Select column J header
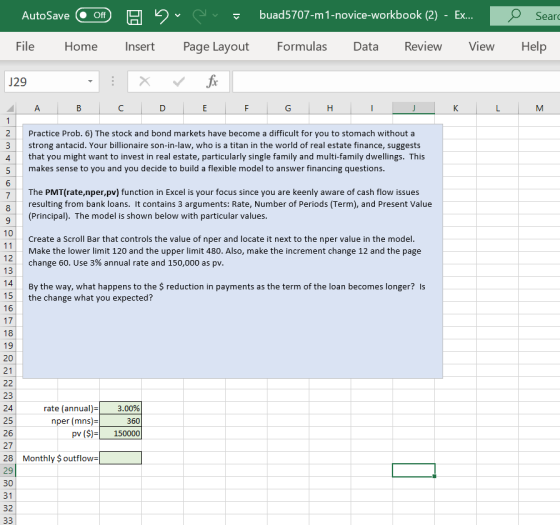This screenshot has width=560, height=525. [x=414, y=108]
